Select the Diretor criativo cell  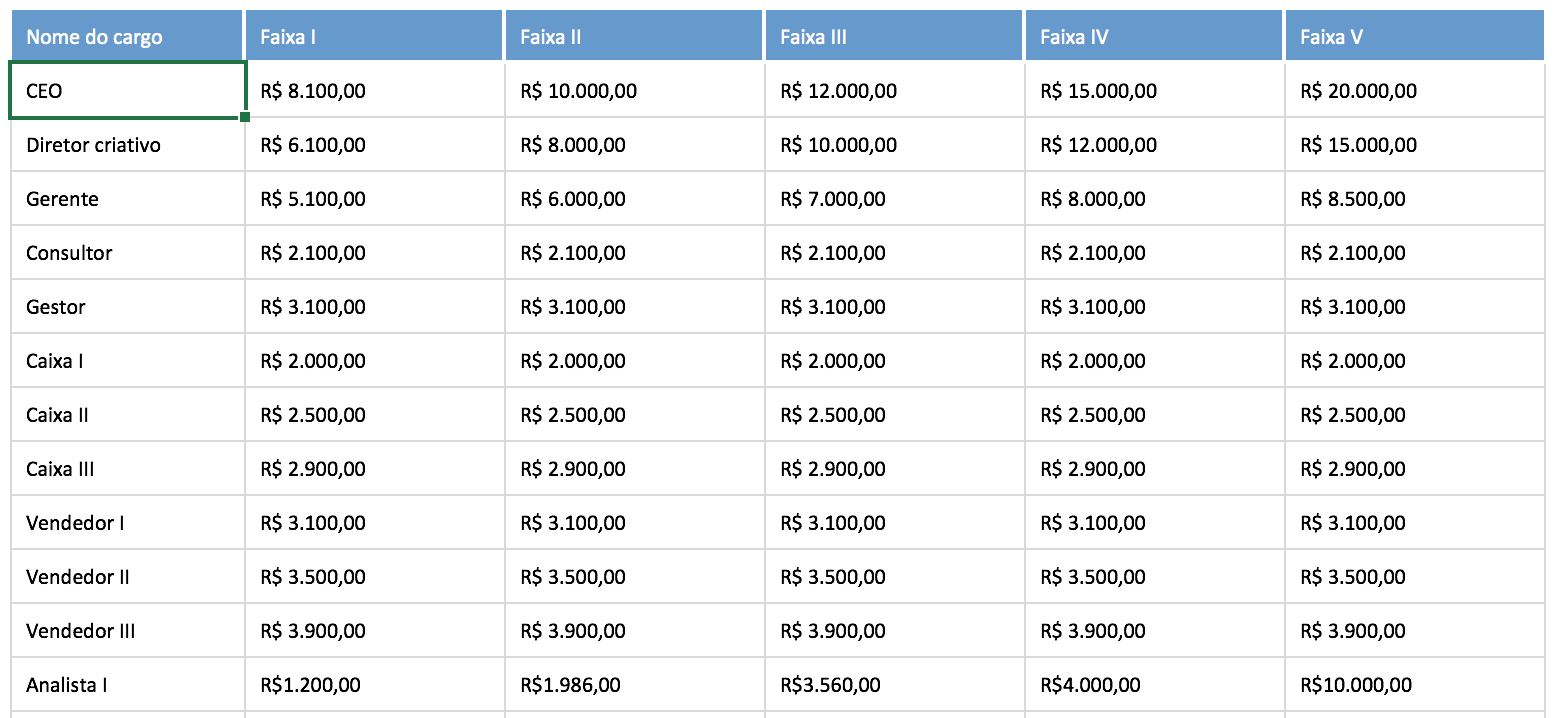(127, 145)
